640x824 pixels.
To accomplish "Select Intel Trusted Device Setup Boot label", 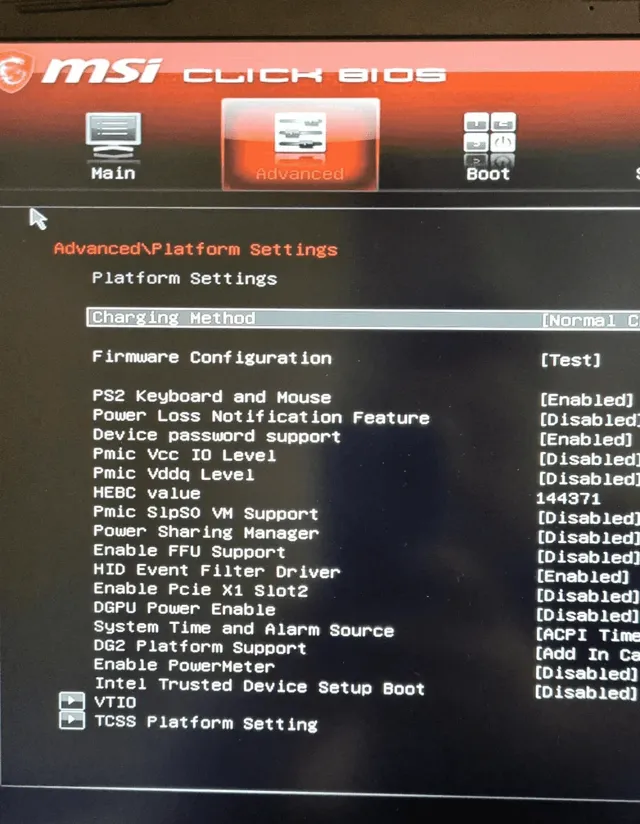I will pos(260,686).
